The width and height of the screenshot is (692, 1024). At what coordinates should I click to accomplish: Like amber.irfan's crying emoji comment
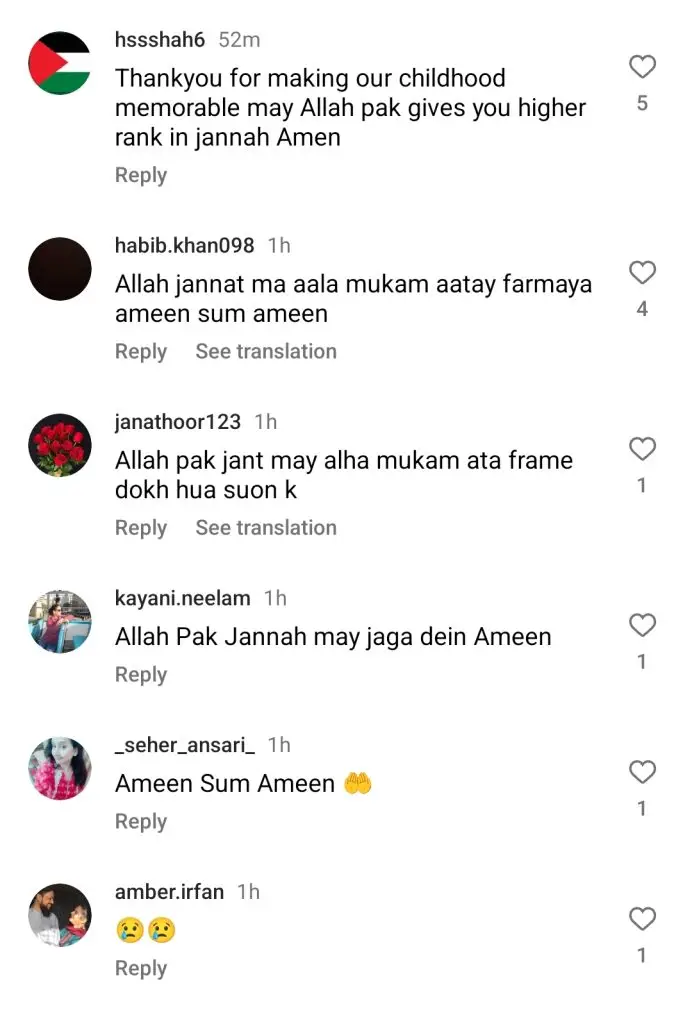642,919
